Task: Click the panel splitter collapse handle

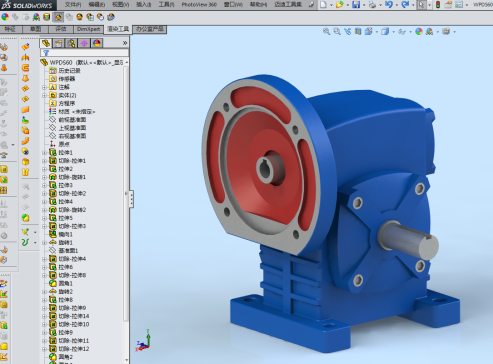Action: 132,199
